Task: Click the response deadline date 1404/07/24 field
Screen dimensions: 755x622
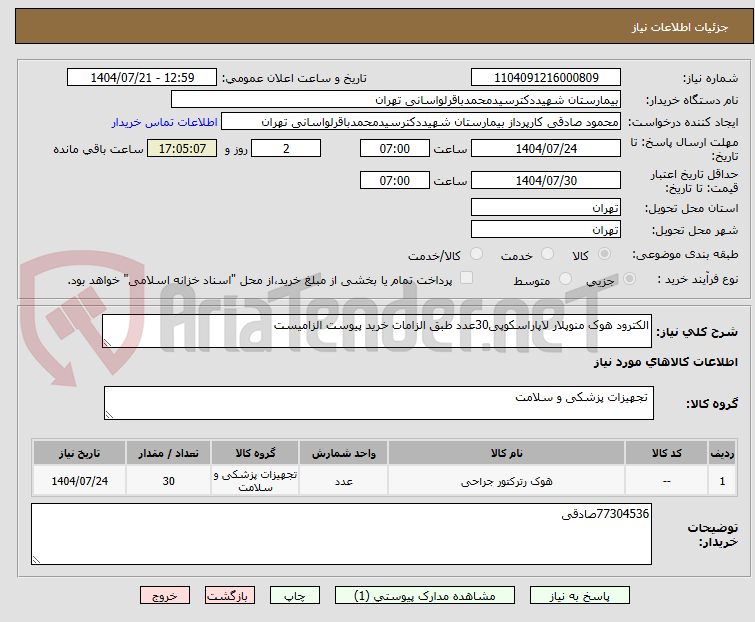Action: 546,148
